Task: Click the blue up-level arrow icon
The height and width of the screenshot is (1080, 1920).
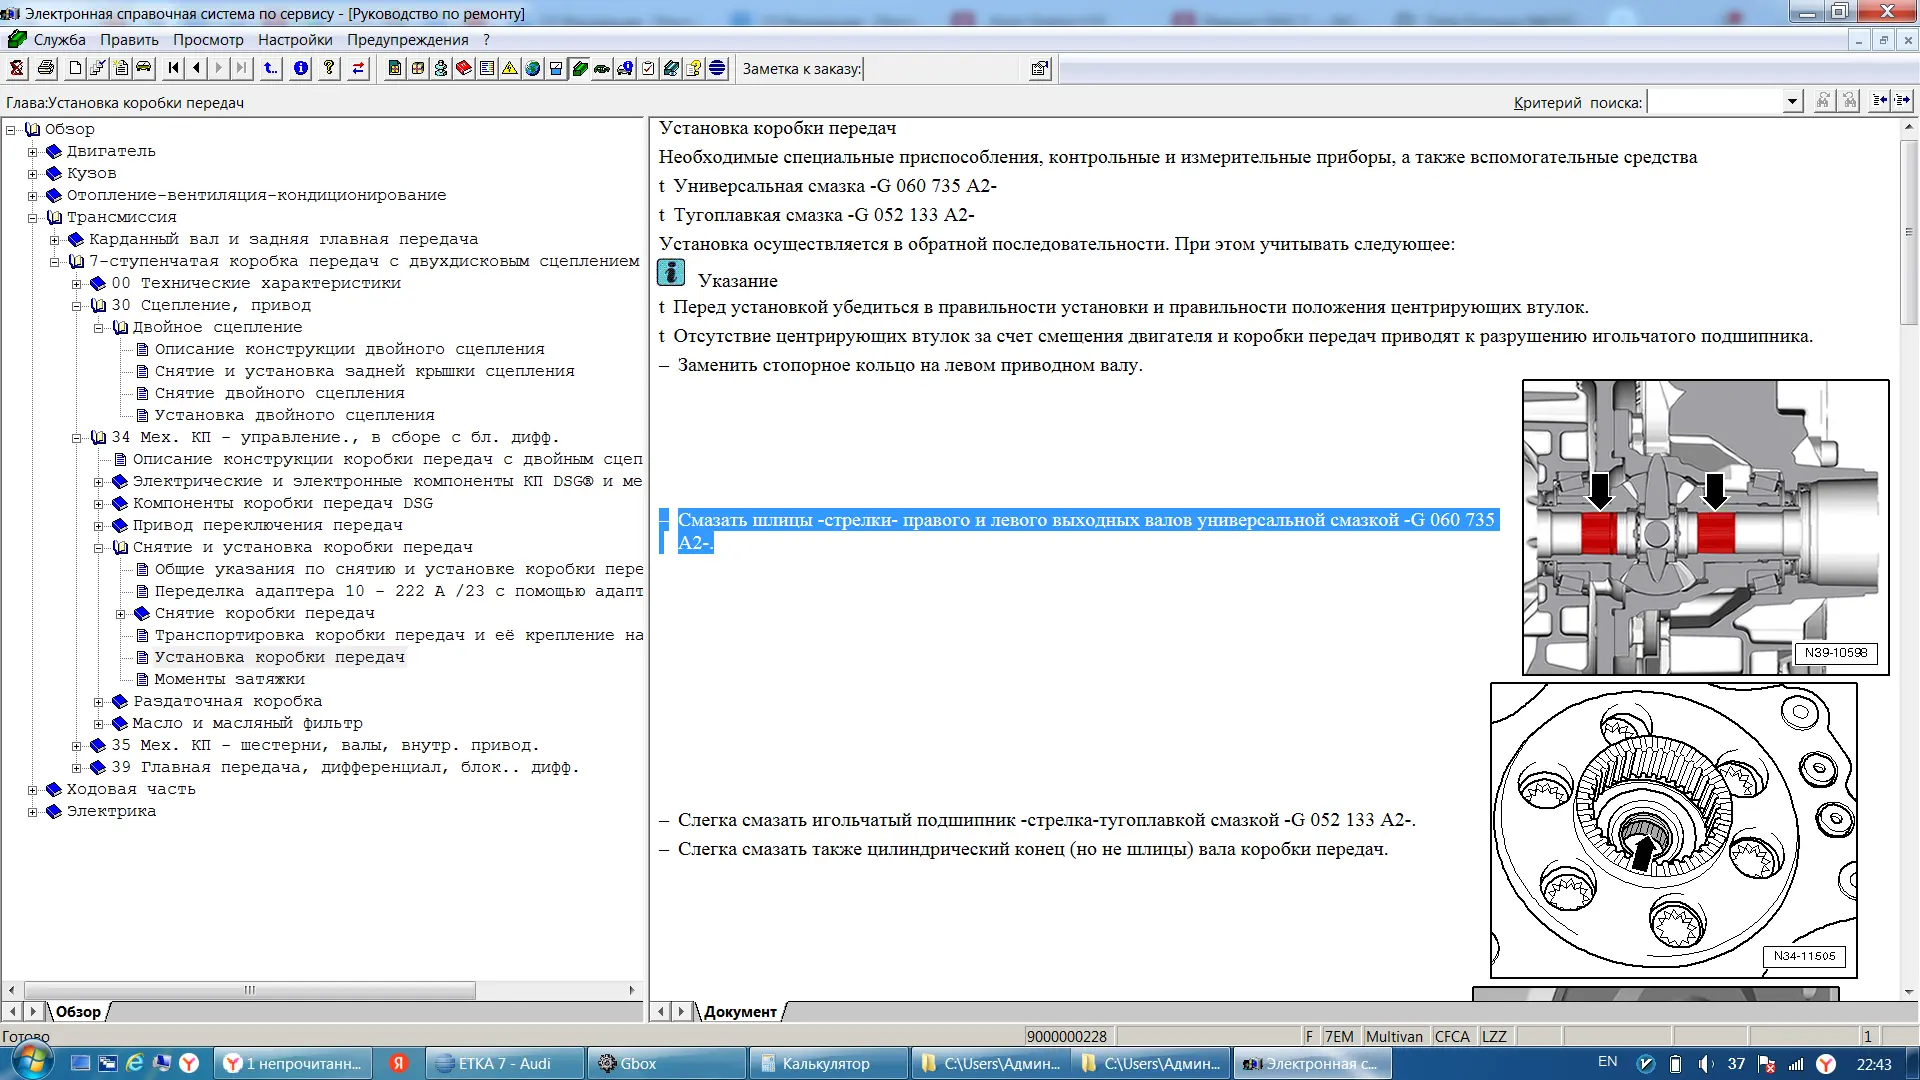Action: tap(271, 68)
